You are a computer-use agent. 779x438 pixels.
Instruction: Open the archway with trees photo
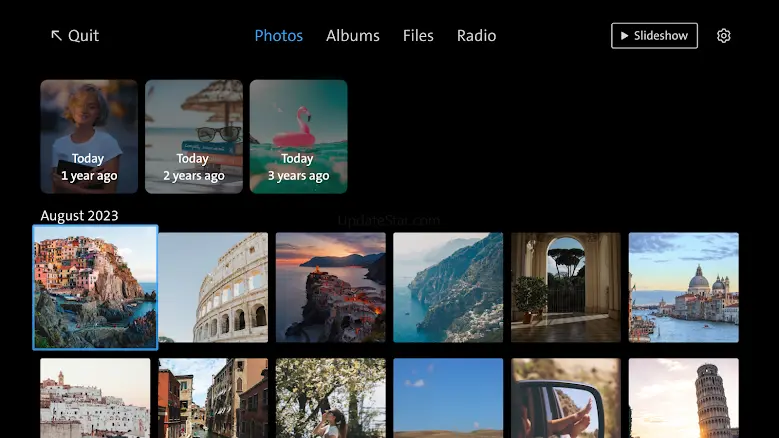click(566, 288)
